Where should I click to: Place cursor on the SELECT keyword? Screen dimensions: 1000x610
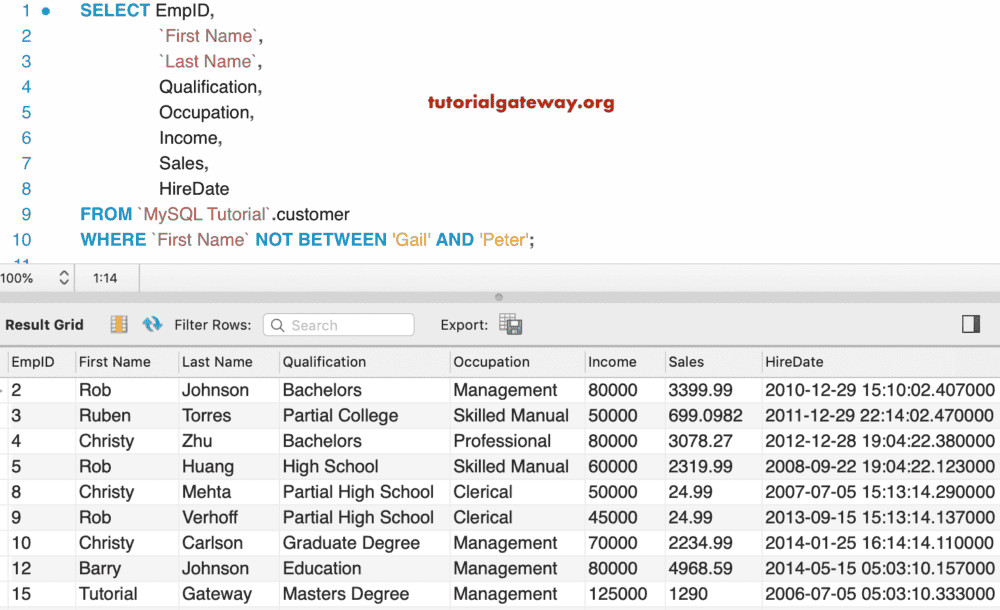click(x=115, y=11)
